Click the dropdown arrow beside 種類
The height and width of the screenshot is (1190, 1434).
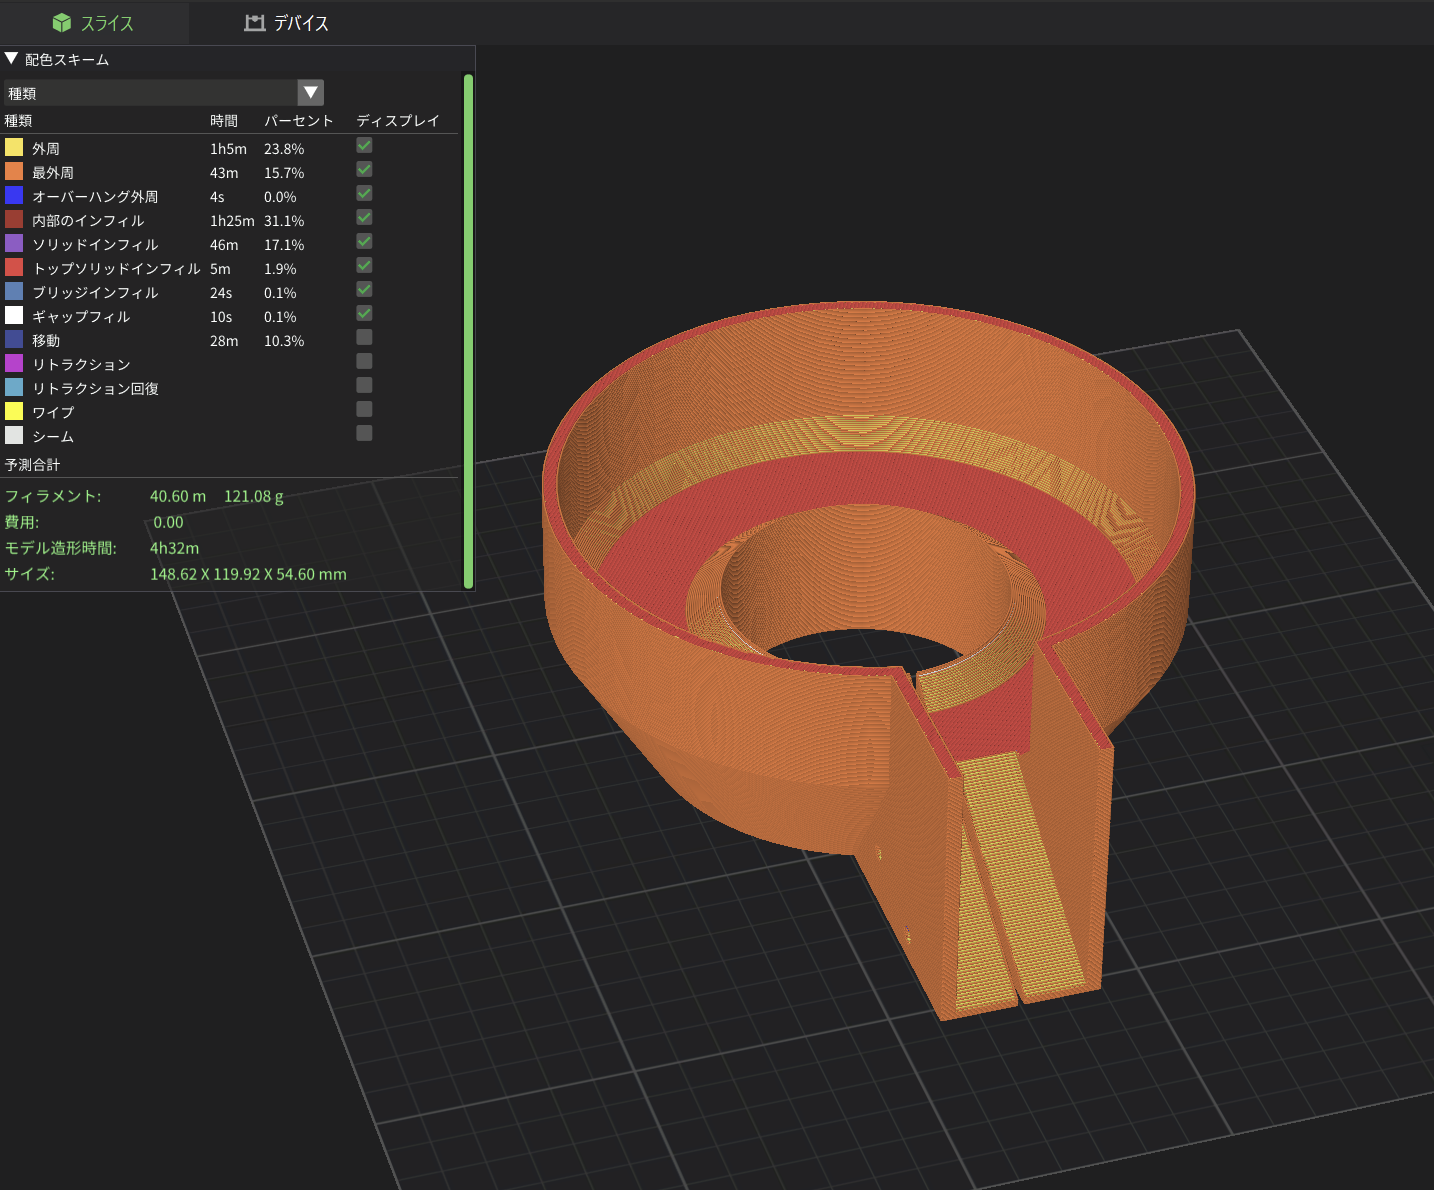311,93
